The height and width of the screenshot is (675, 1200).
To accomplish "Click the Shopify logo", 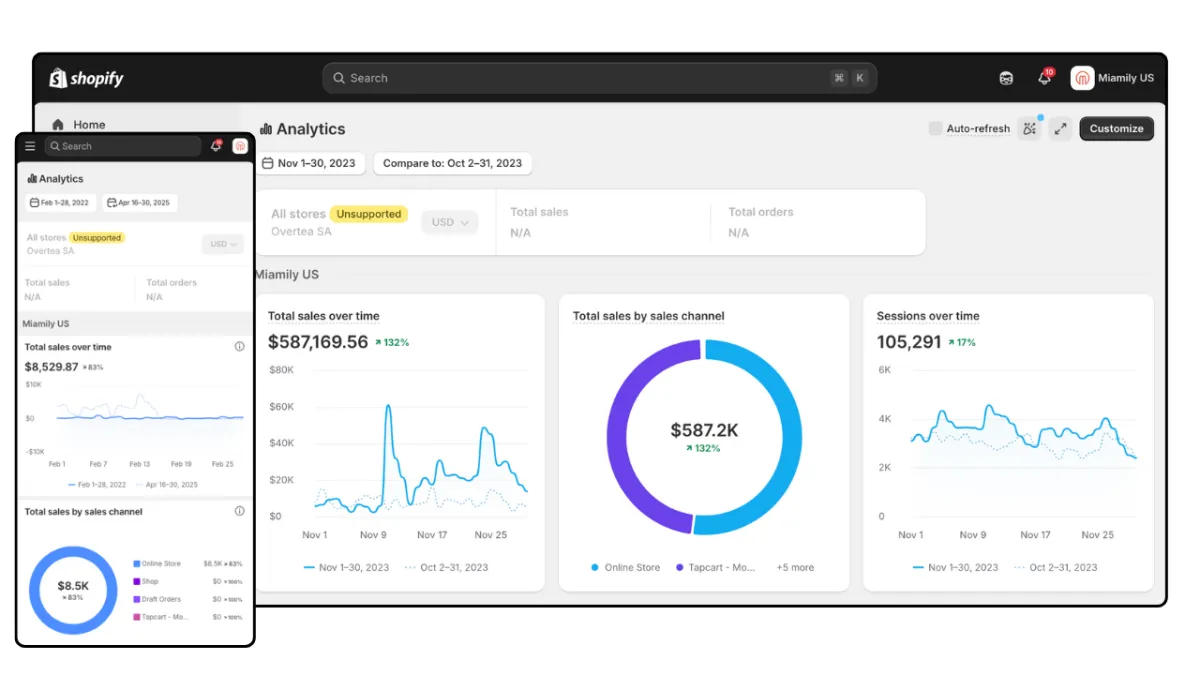I will click(x=87, y=78).
